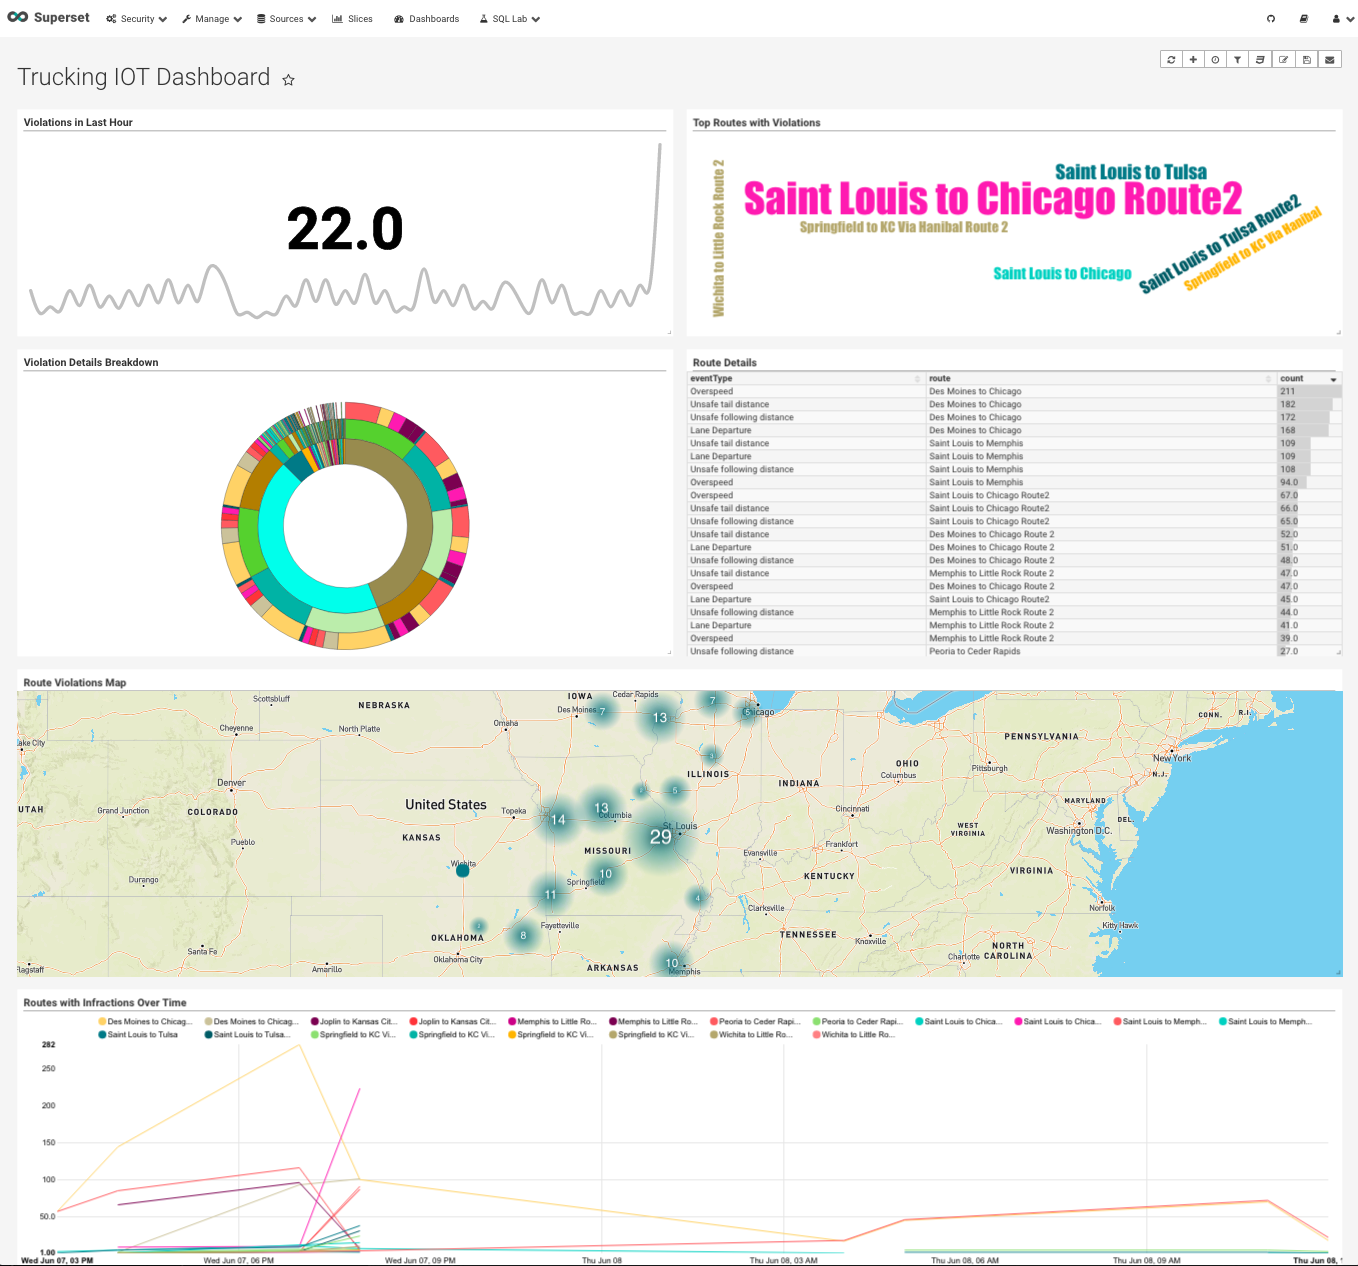Expand the Sources dropdown menu

click(x=286, y=19)
